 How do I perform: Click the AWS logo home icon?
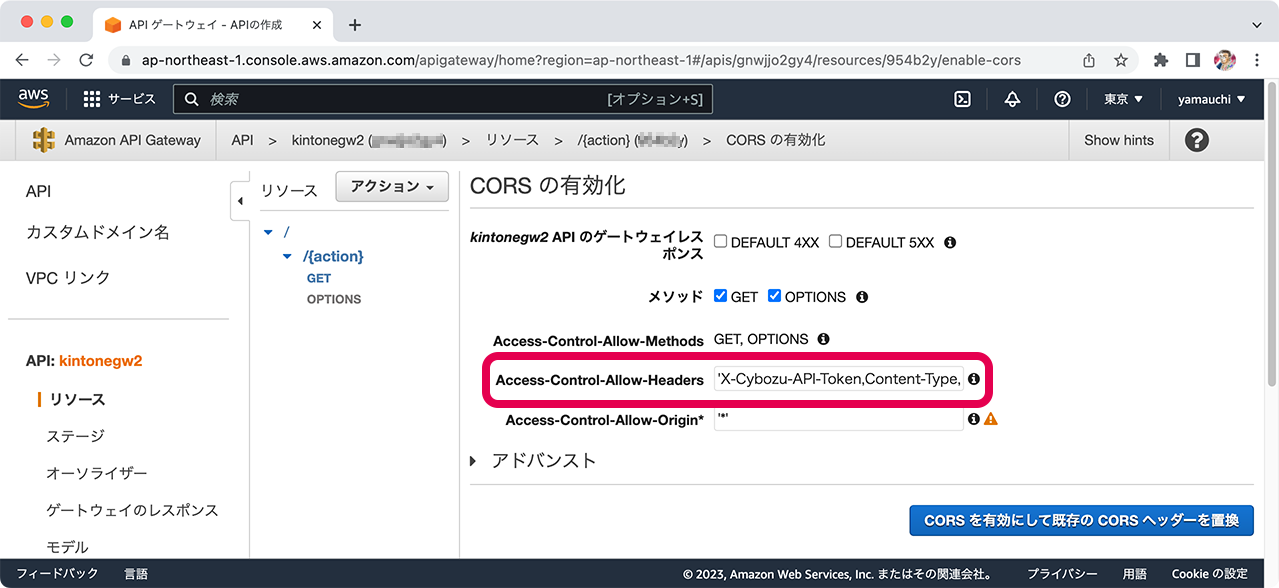[34, 98]
